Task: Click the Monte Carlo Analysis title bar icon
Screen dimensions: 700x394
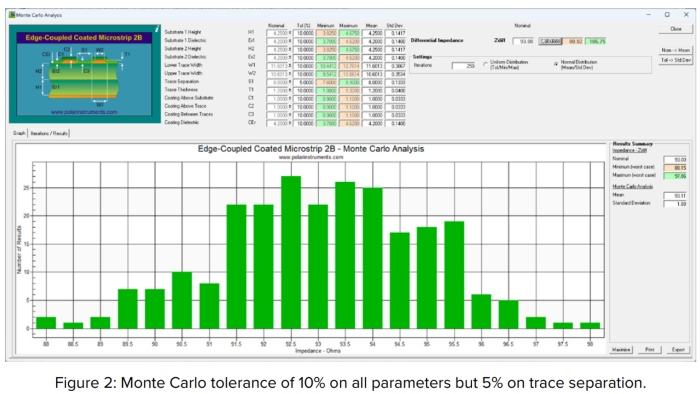Action: 12,15
